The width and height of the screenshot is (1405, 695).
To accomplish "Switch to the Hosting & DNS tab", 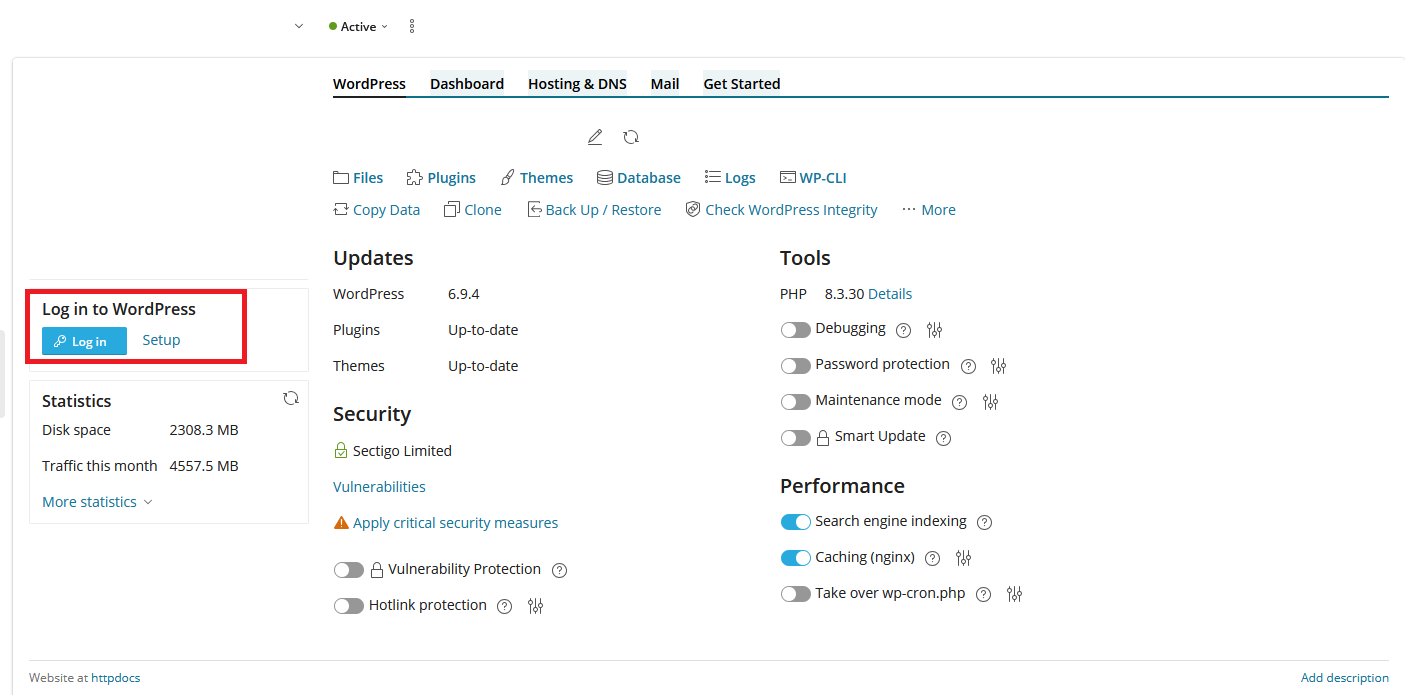I will coord(577,84).
